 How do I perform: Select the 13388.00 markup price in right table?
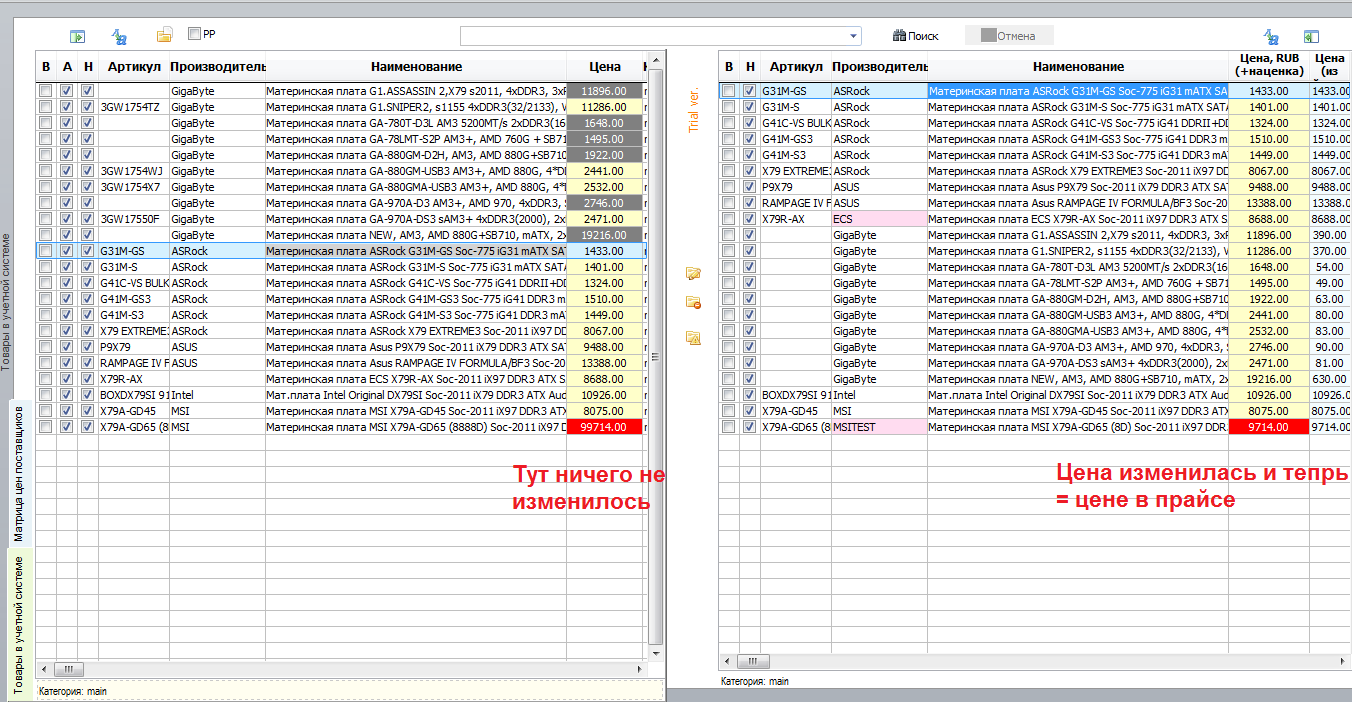1268,203
